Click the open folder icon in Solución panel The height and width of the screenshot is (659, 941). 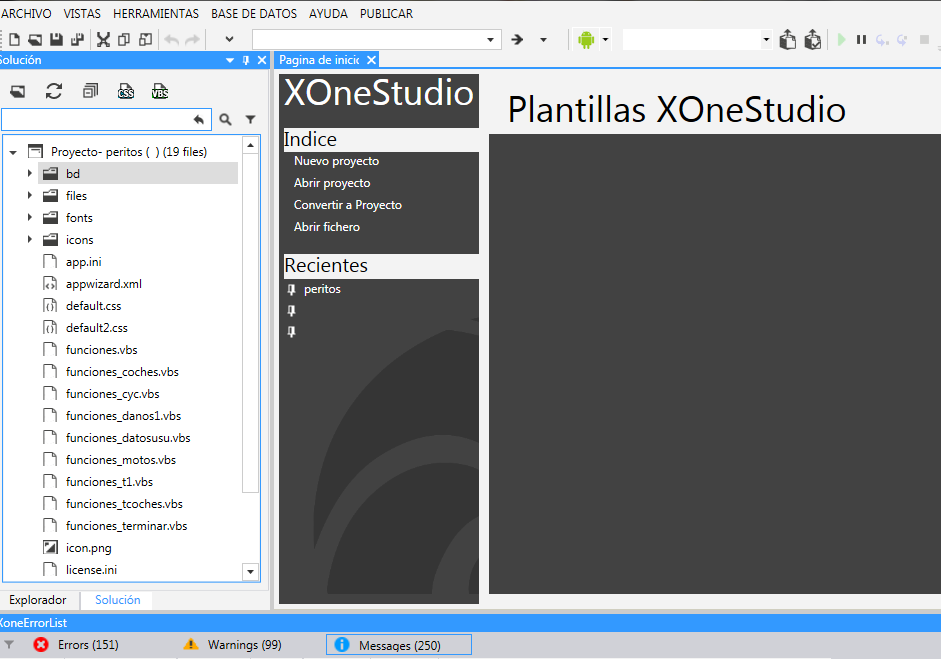pos(18,91)
